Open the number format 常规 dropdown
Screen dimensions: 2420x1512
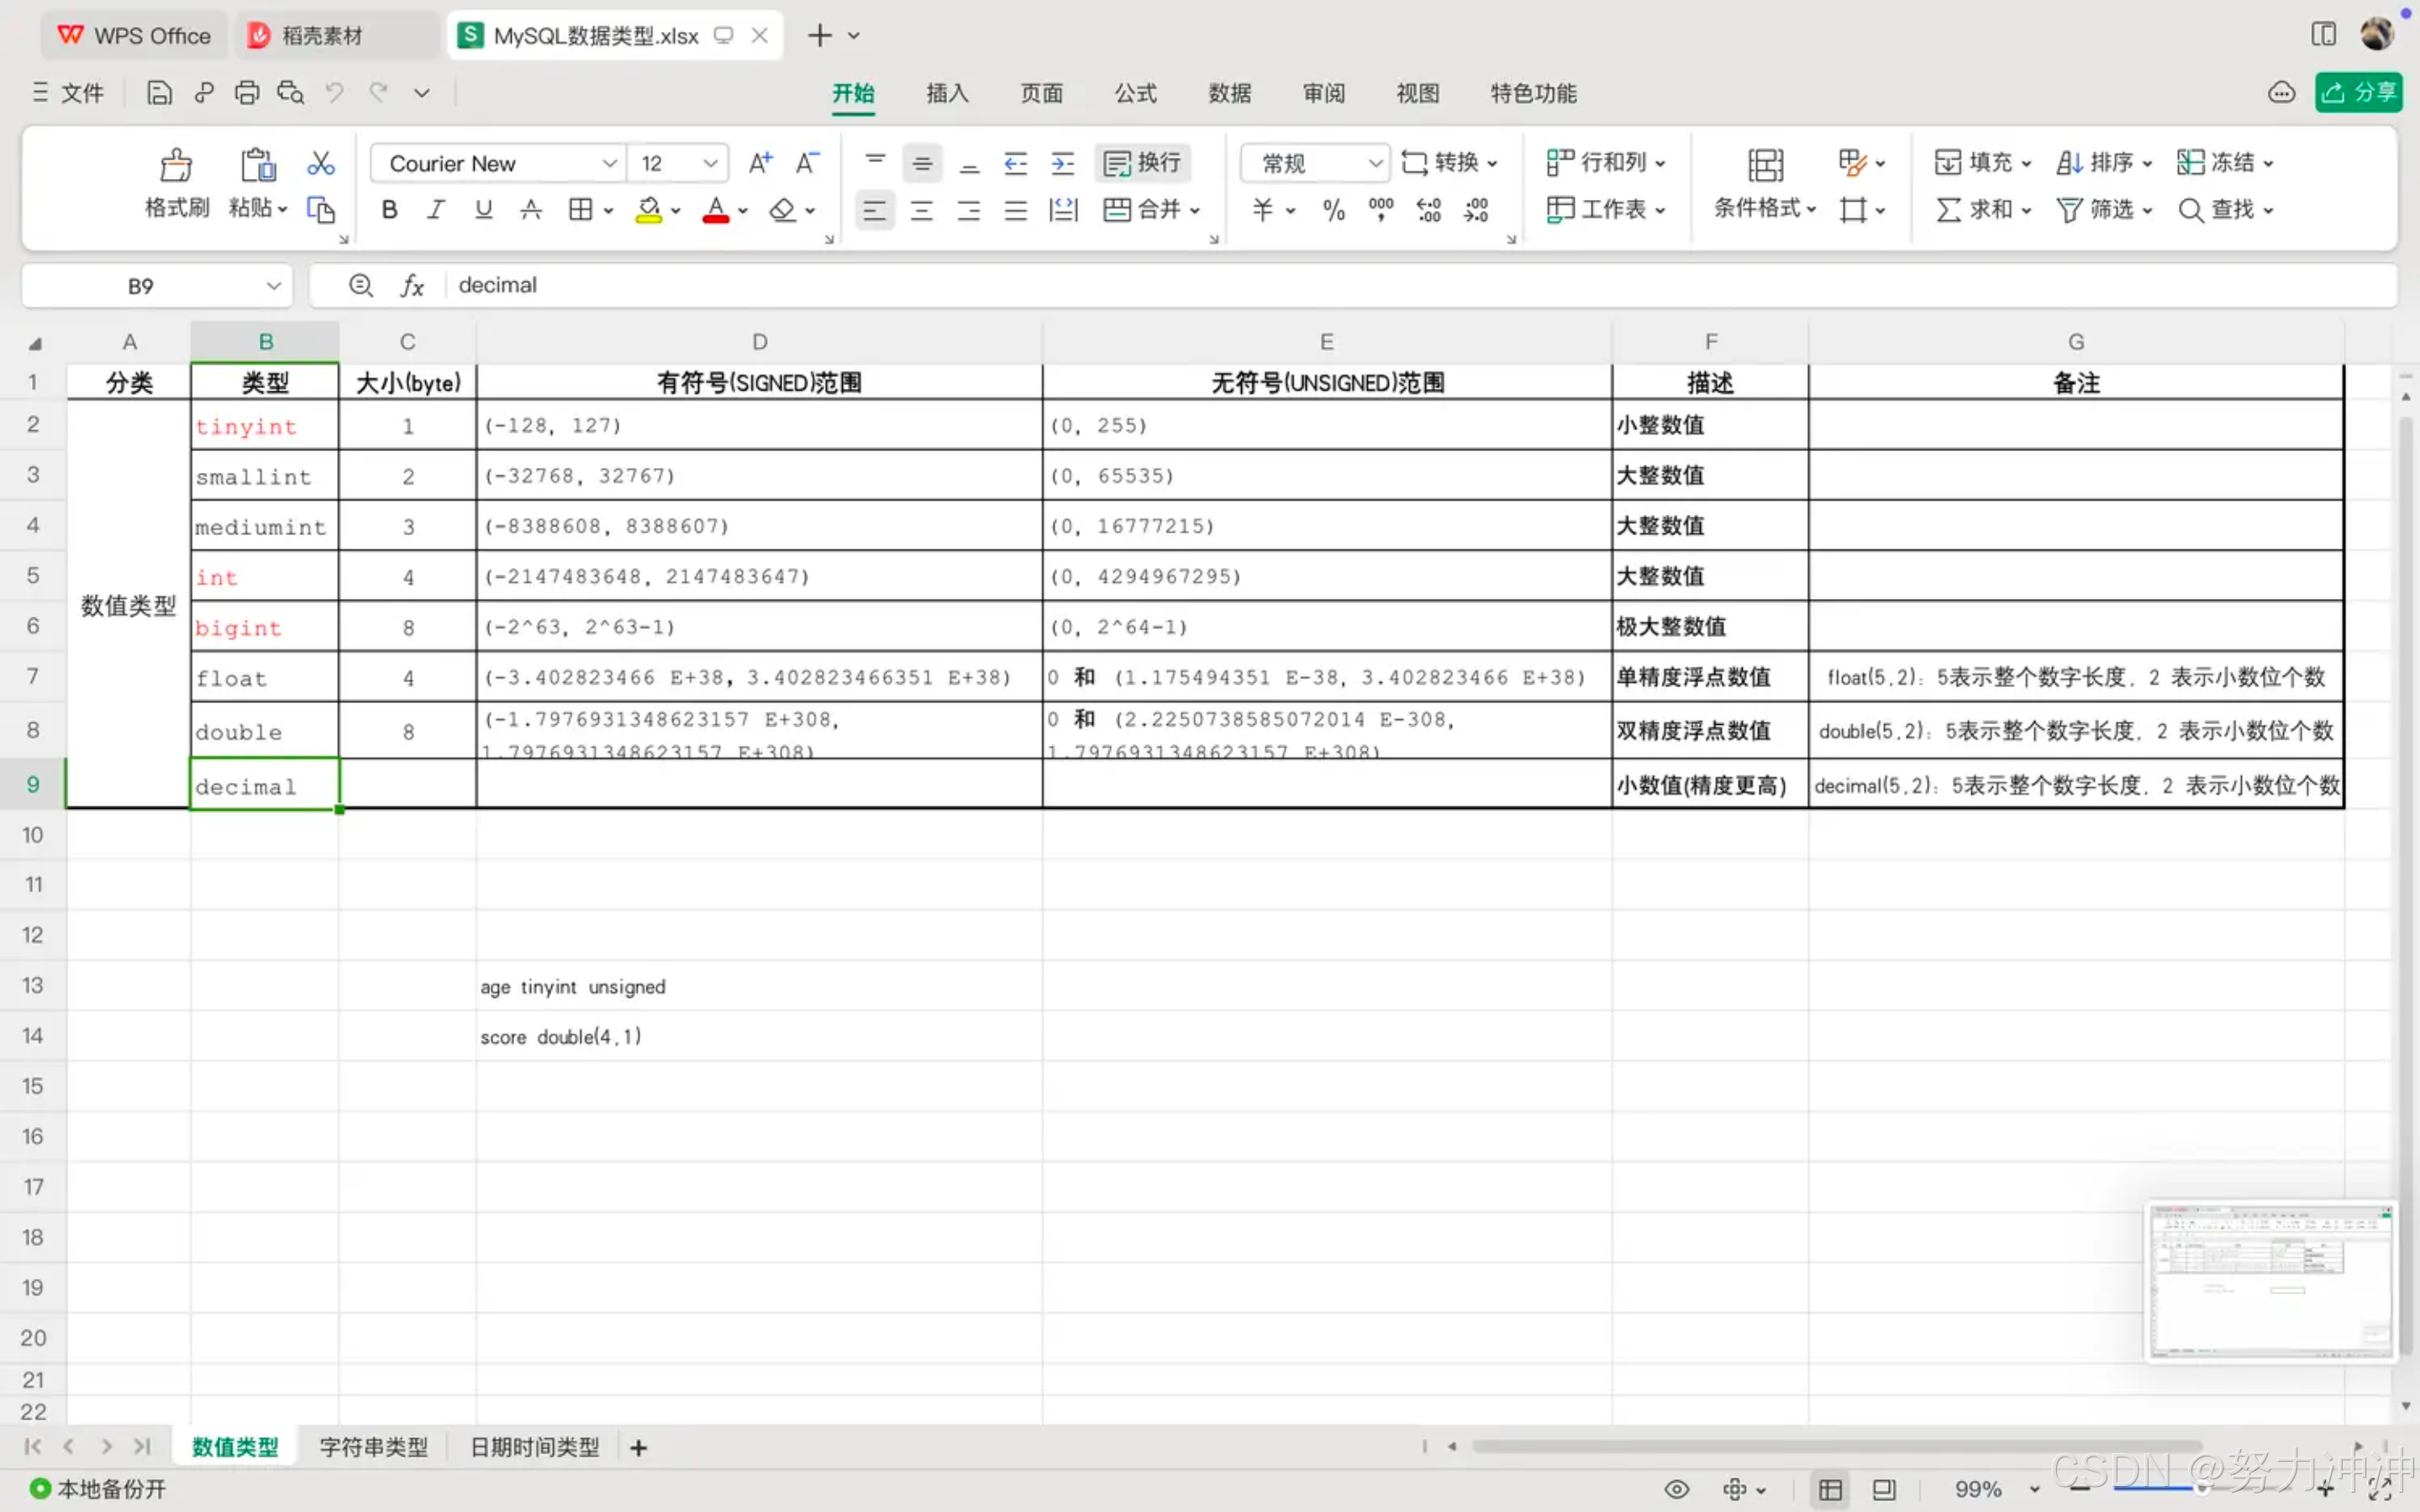point(1375,163)
